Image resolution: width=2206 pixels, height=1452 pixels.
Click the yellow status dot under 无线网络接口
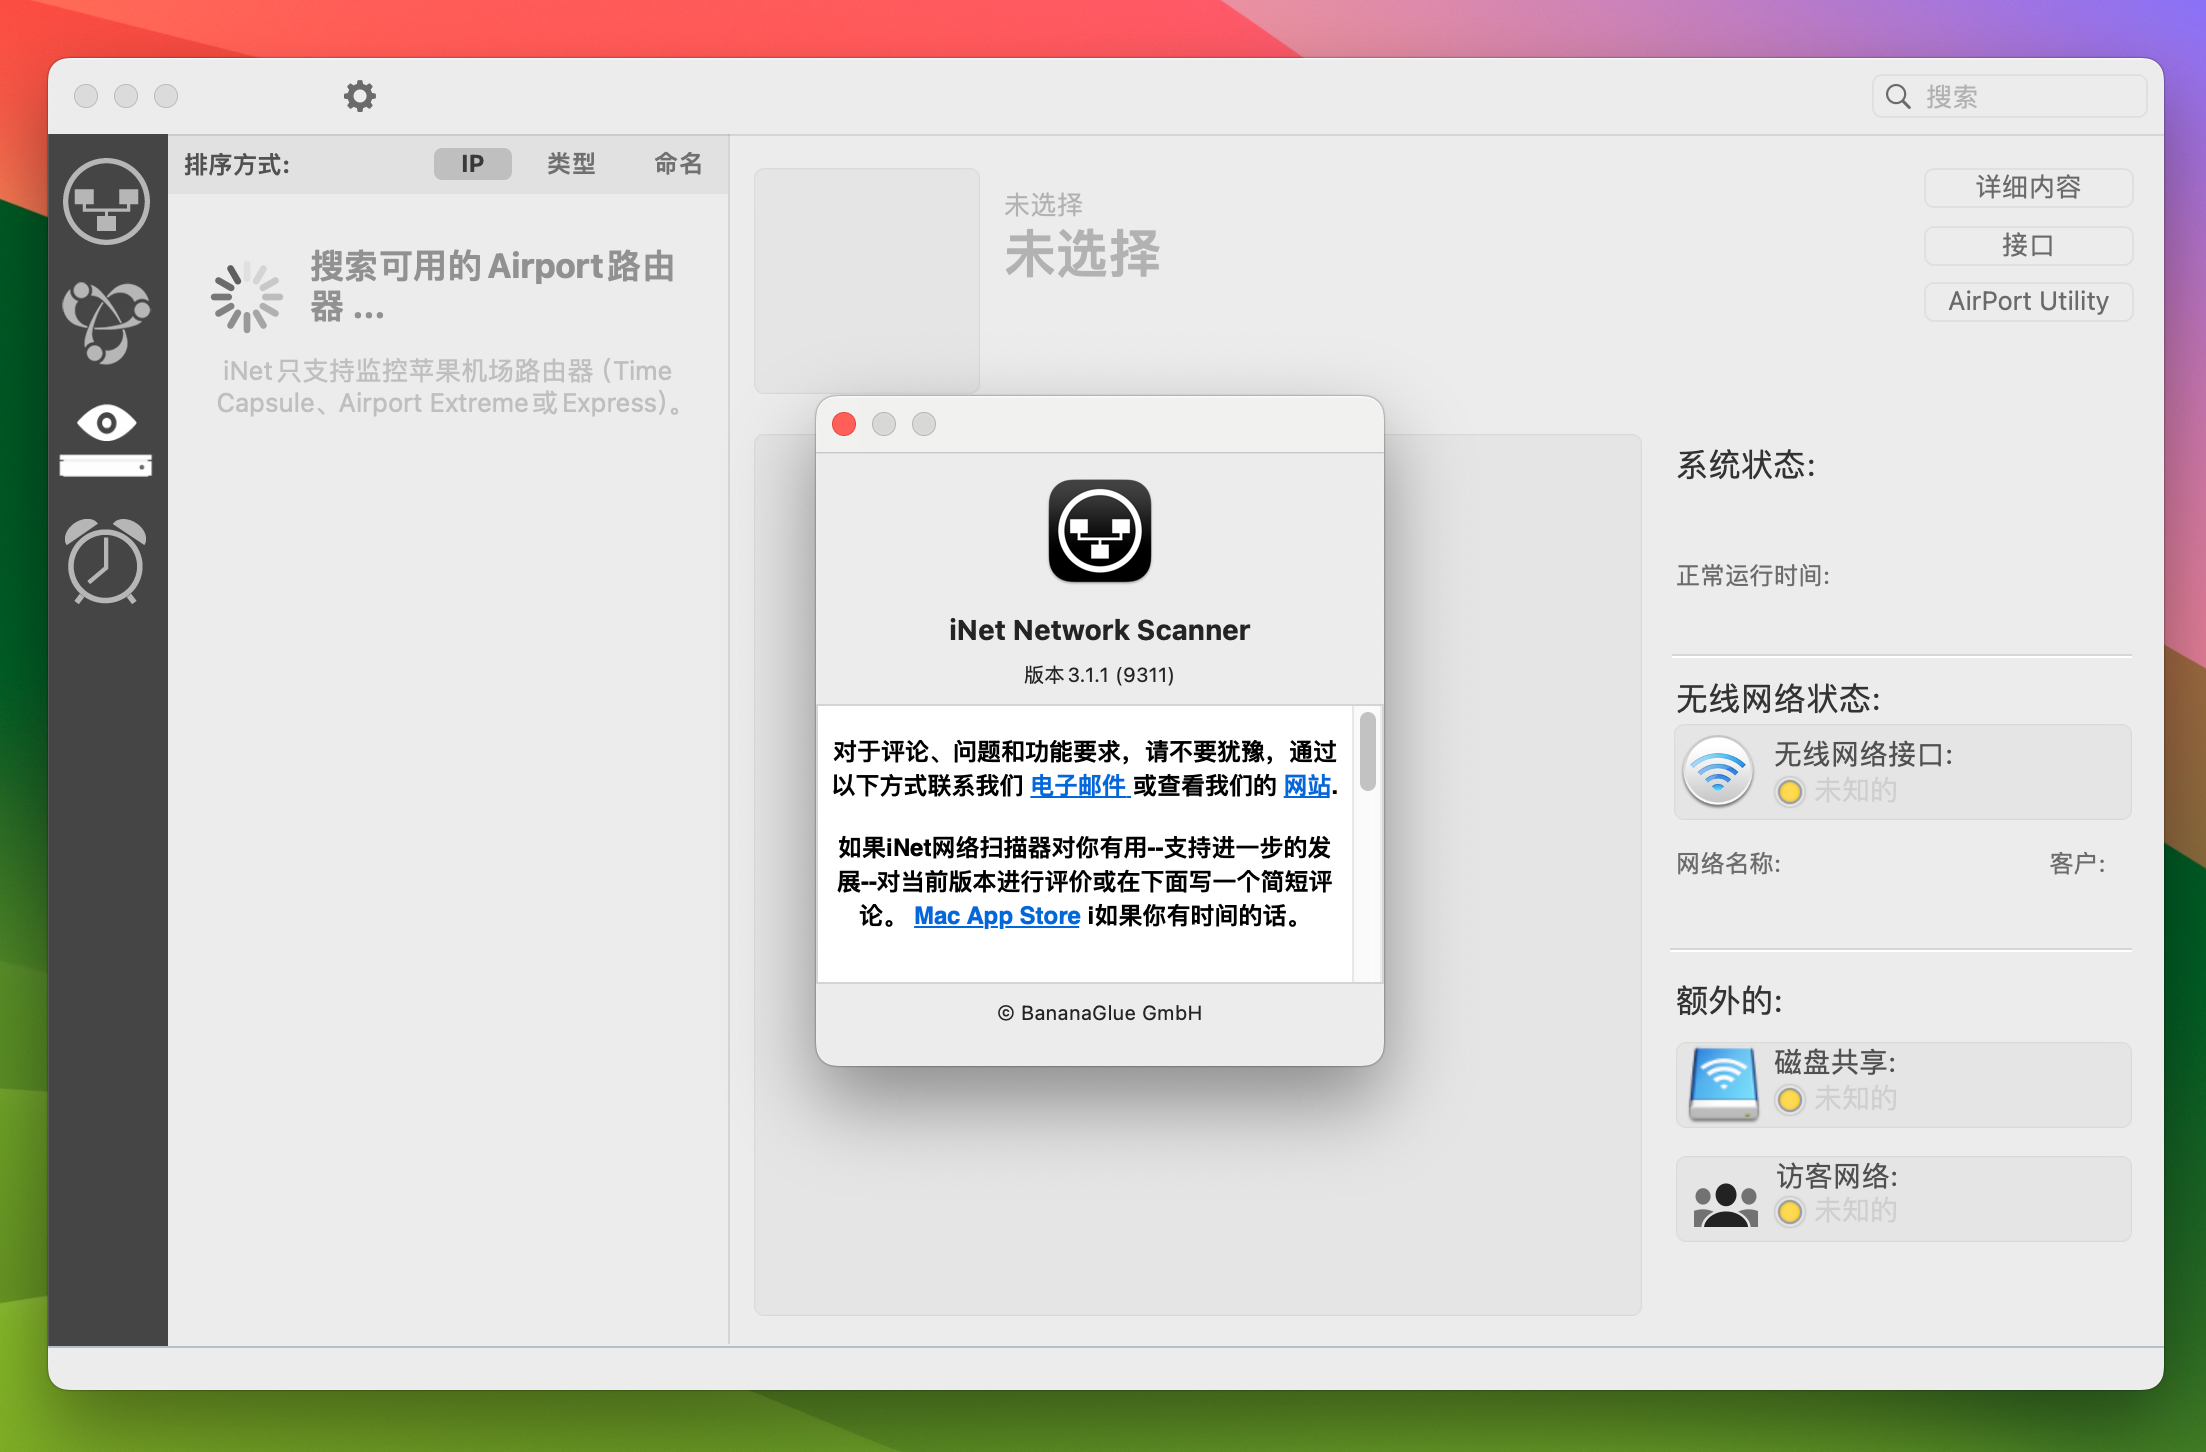(1790, 792)
